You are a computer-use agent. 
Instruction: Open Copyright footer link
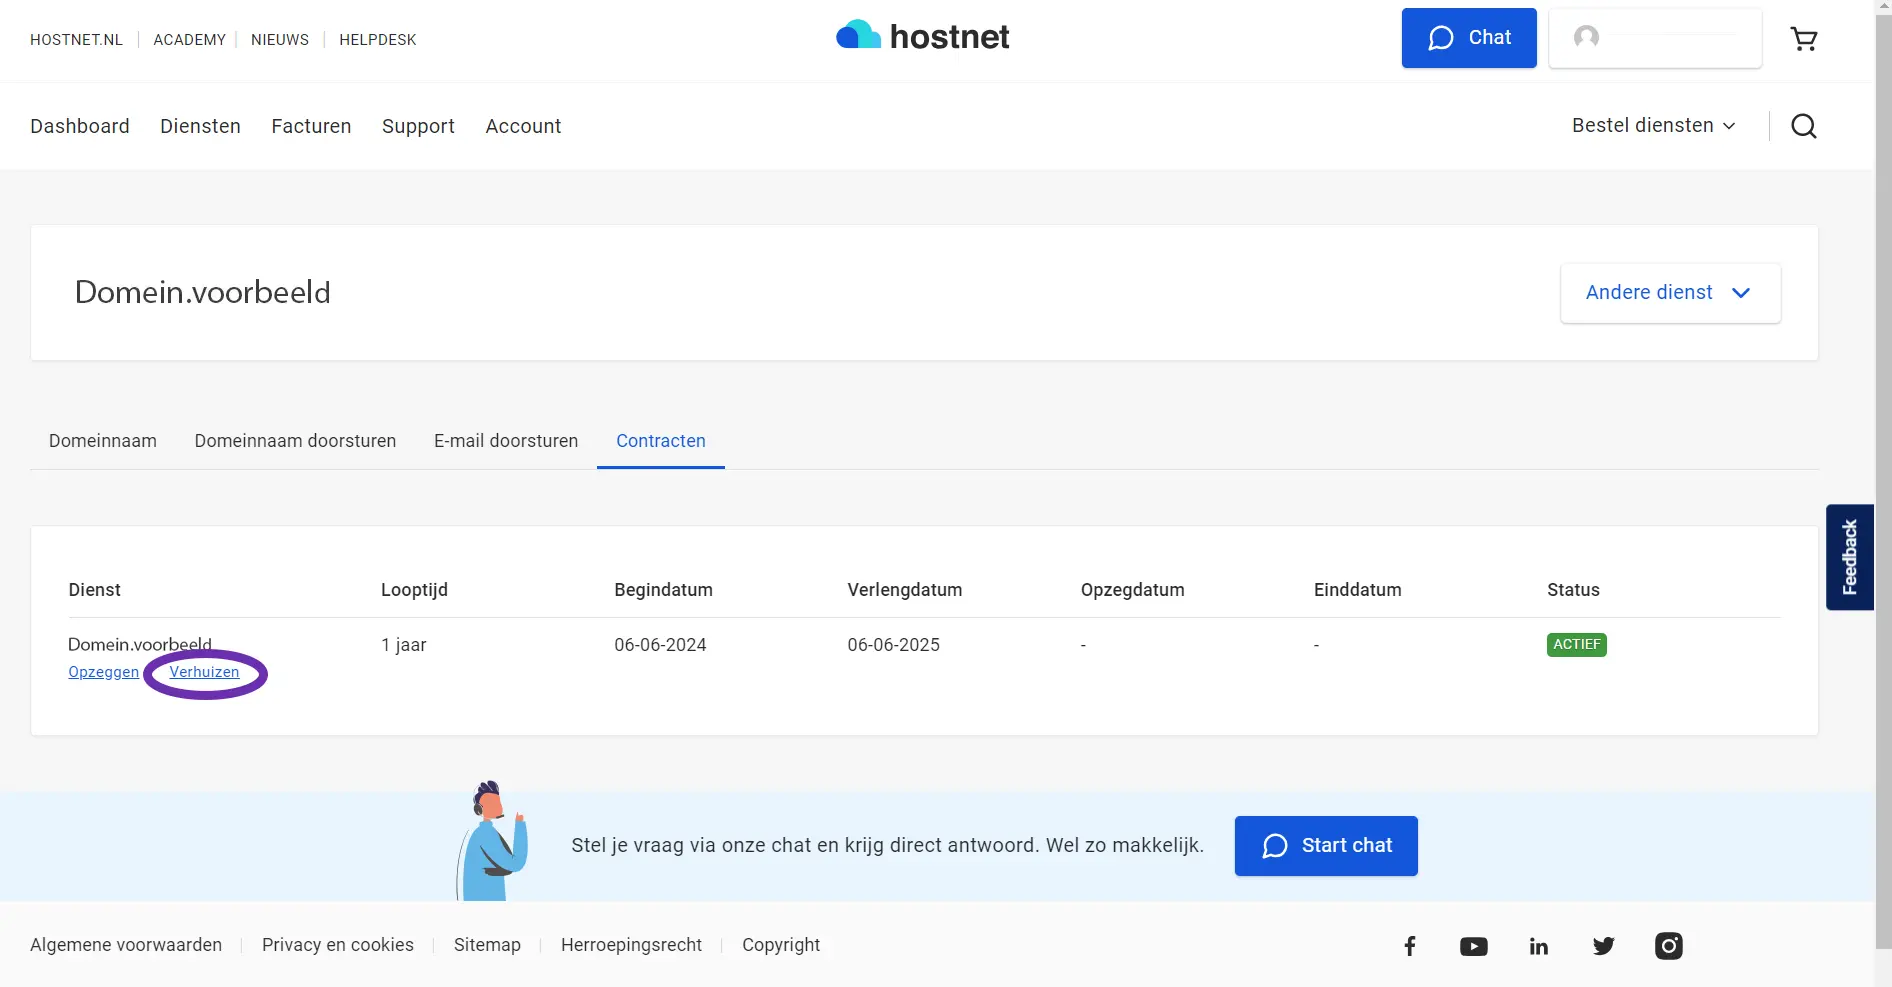781,945
